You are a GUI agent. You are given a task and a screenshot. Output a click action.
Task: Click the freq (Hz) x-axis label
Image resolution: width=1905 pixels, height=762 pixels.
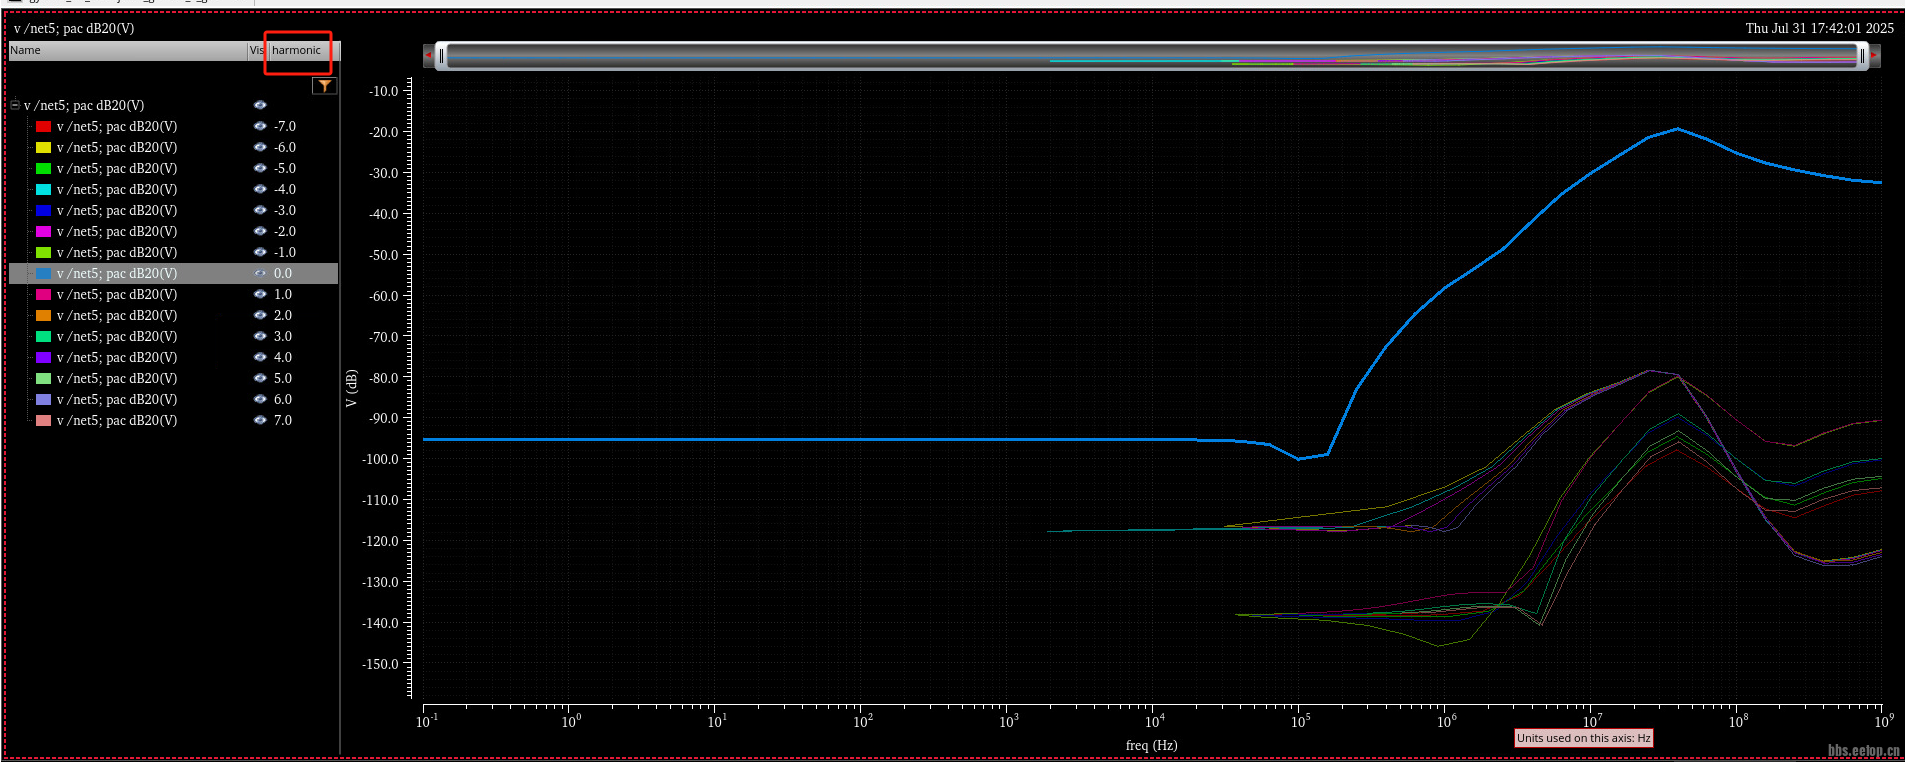[x=1151, y=745]
